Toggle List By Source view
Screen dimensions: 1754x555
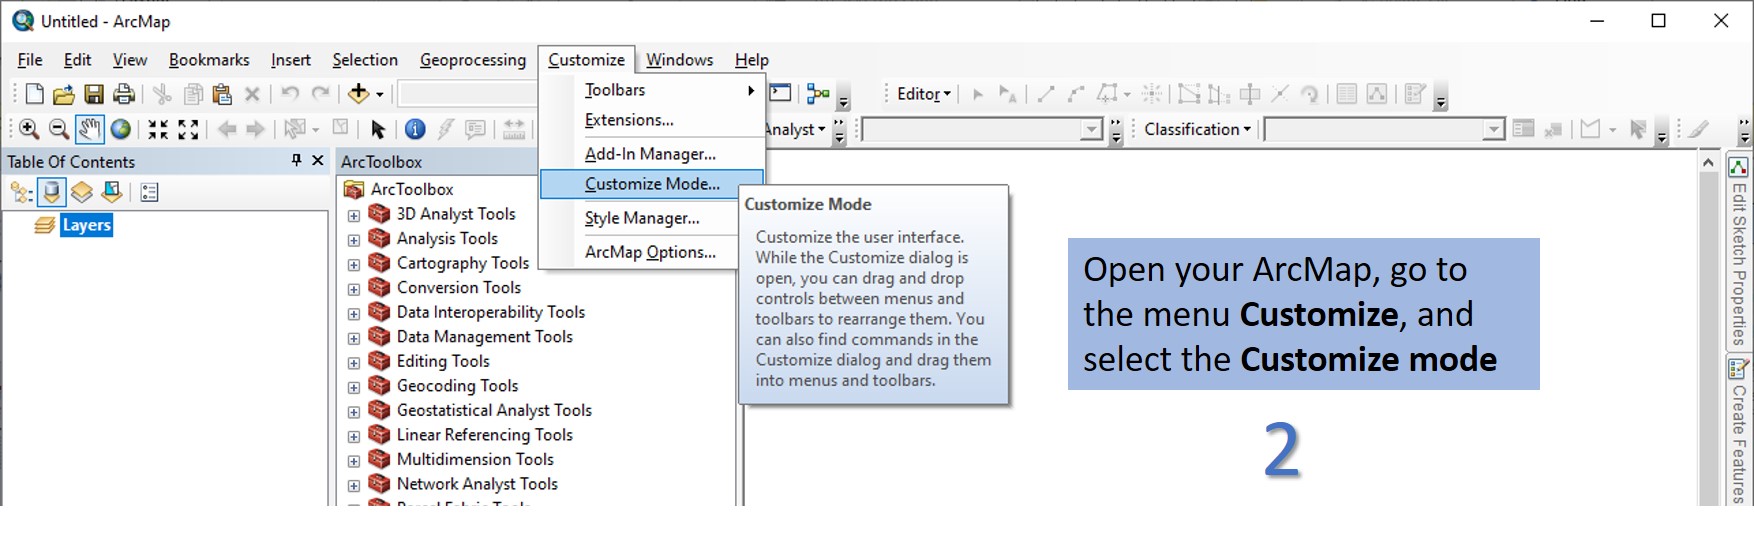coord(52,192)
